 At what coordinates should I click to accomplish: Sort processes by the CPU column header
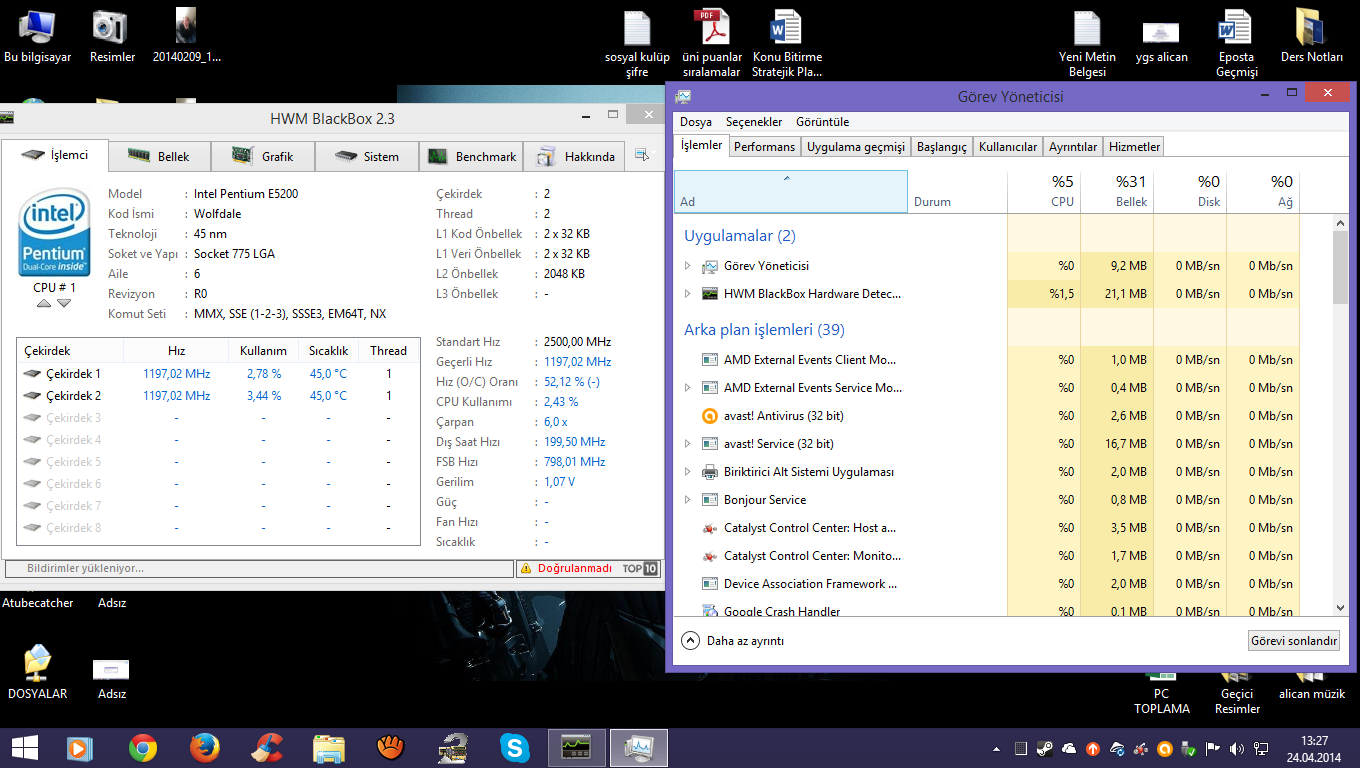pos(1044,191)
